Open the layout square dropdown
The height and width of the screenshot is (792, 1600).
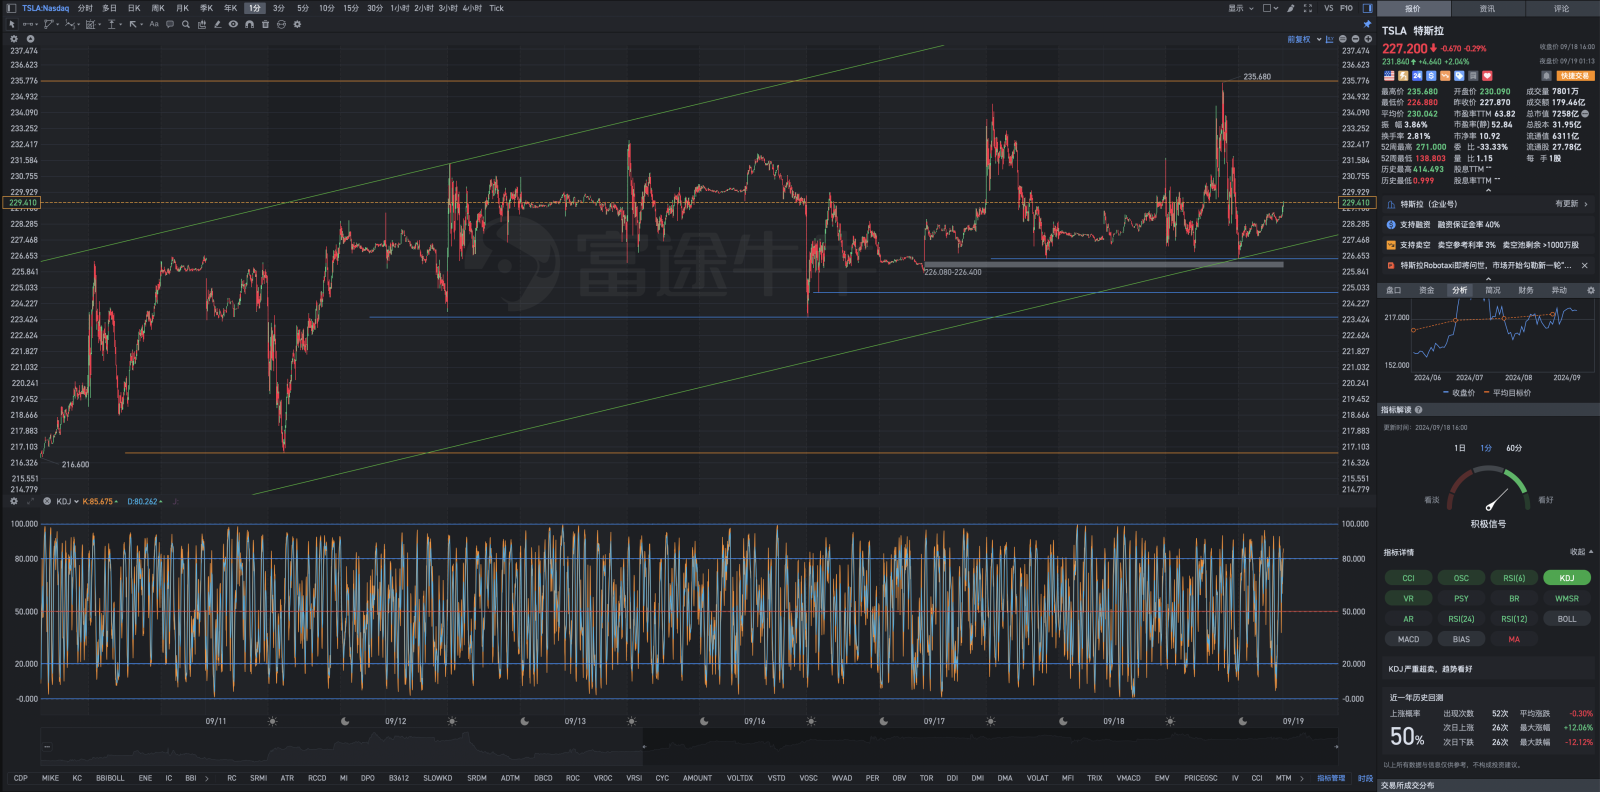[x=1270, y=8]
